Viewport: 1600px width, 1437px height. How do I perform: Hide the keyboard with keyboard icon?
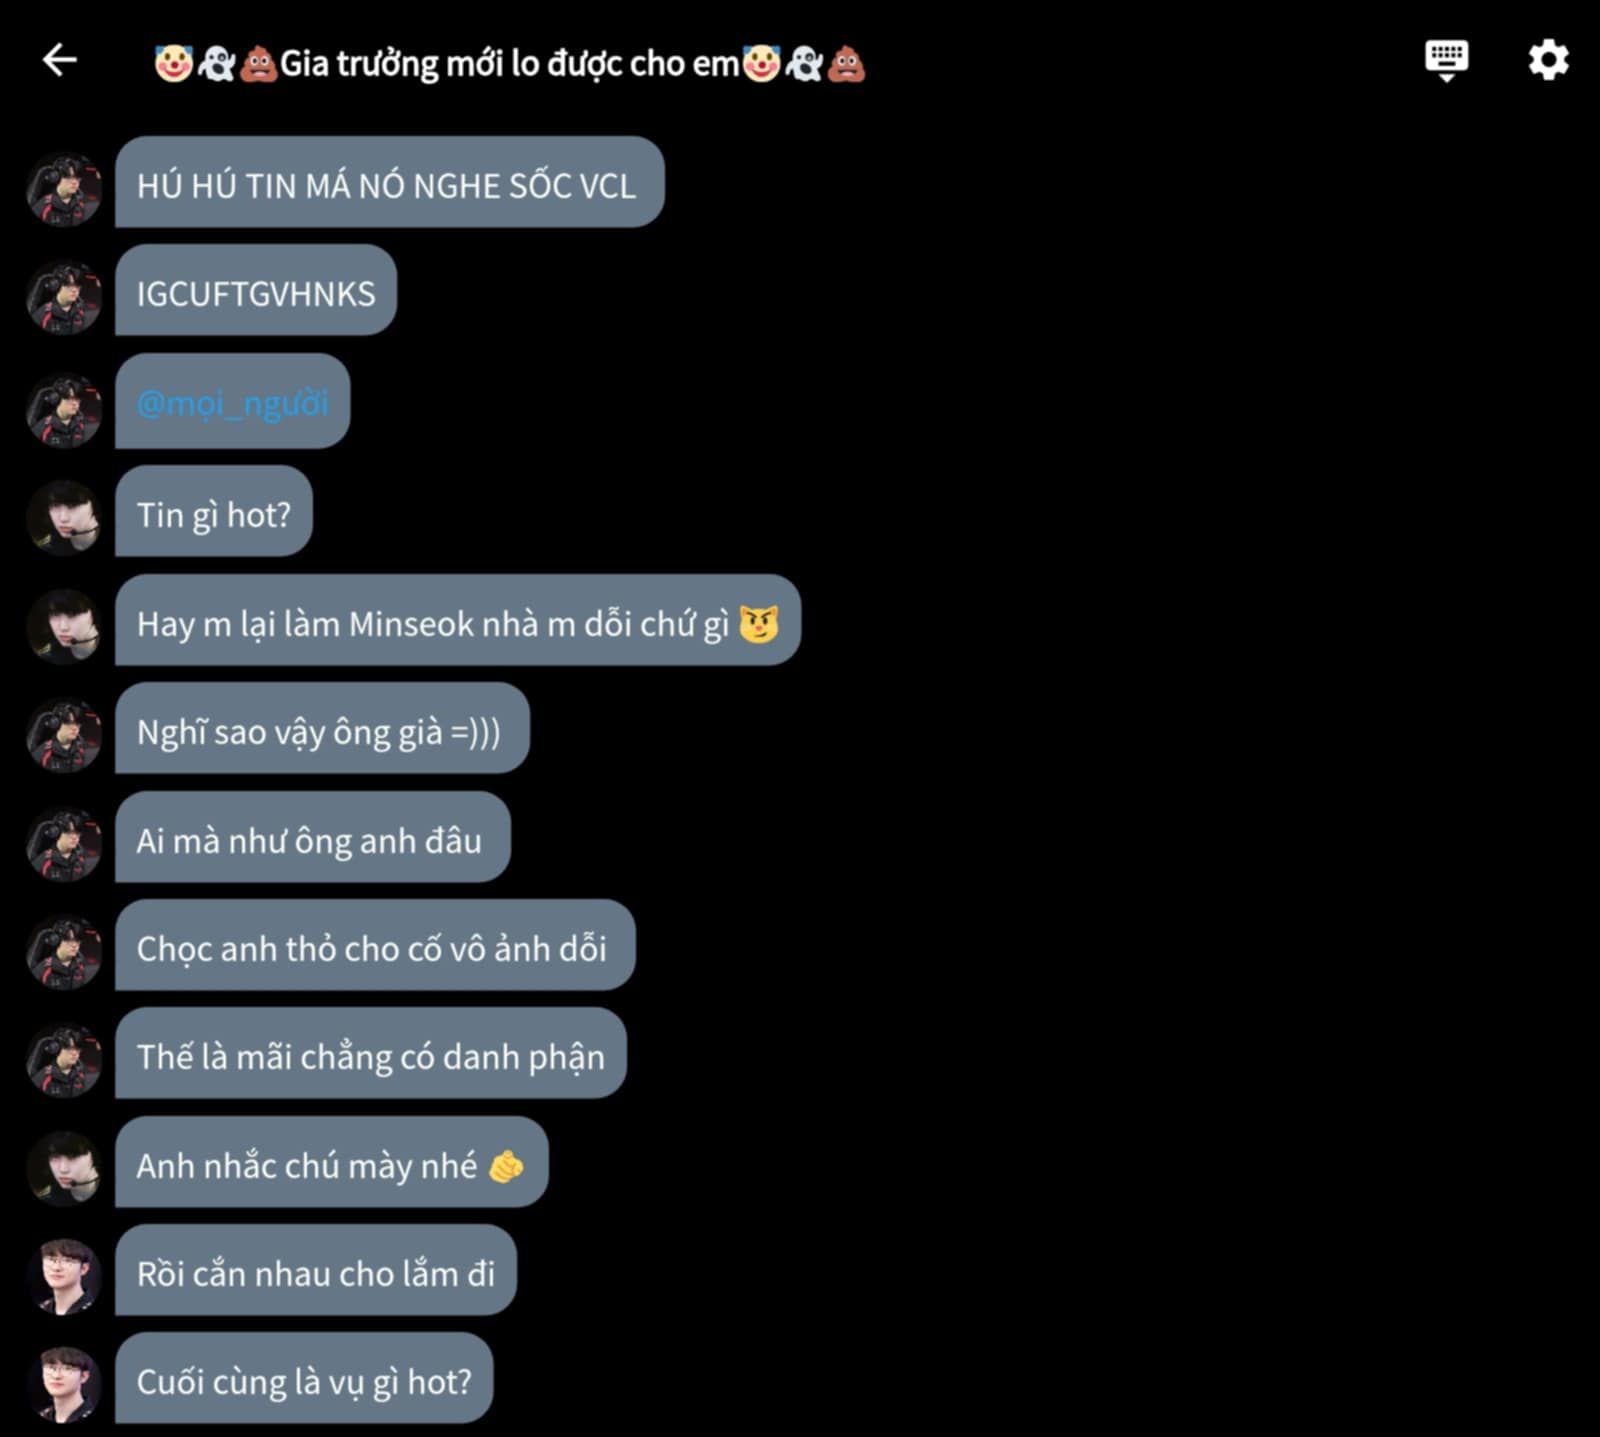point(1446,60)
